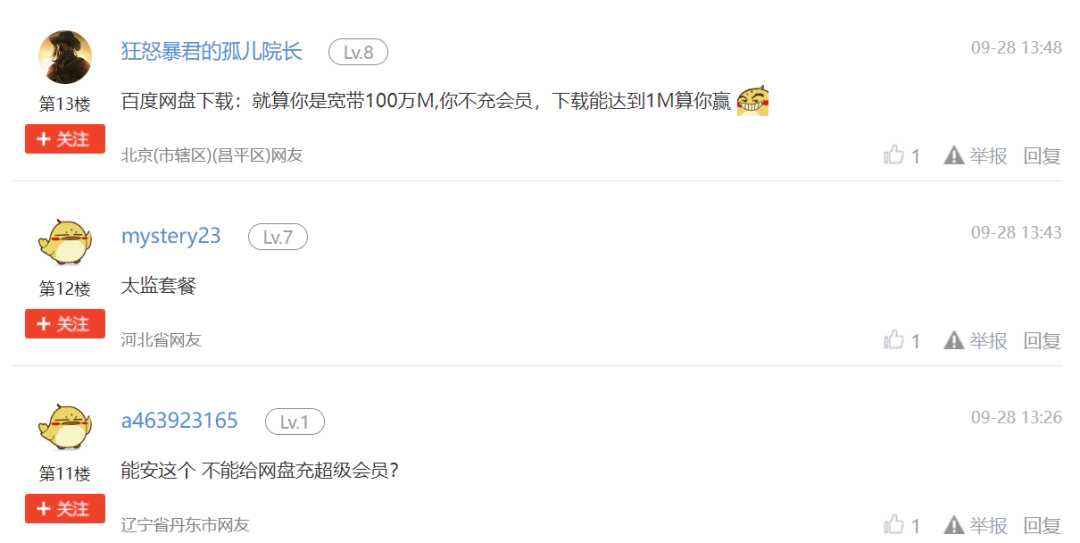Open avatar of 狂怒暴君的孤儿院长

click(65, 57)
